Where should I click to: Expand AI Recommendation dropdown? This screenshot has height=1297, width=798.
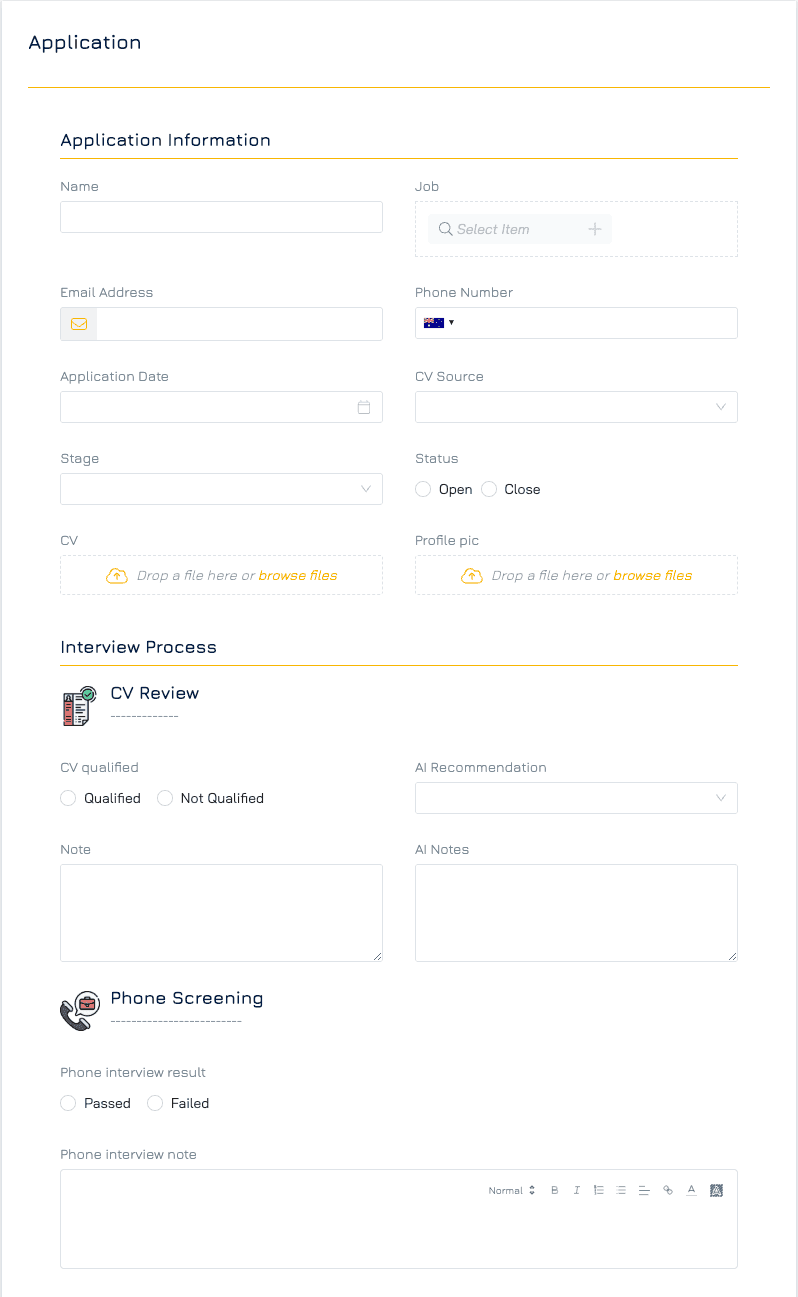(576, 798)
